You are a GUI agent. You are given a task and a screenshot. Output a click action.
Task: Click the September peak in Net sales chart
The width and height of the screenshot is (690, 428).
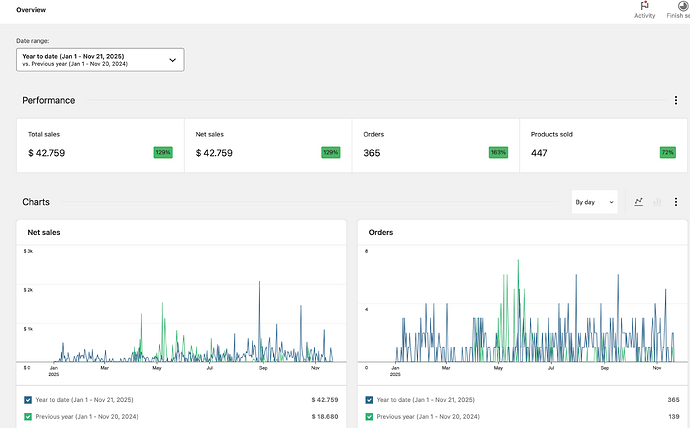pos(260,284)
